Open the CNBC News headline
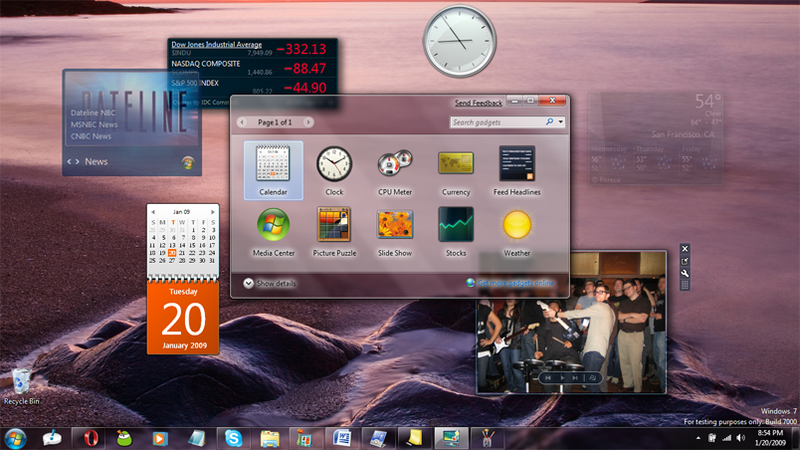800x450 pixels. click(x=91, y=136)
